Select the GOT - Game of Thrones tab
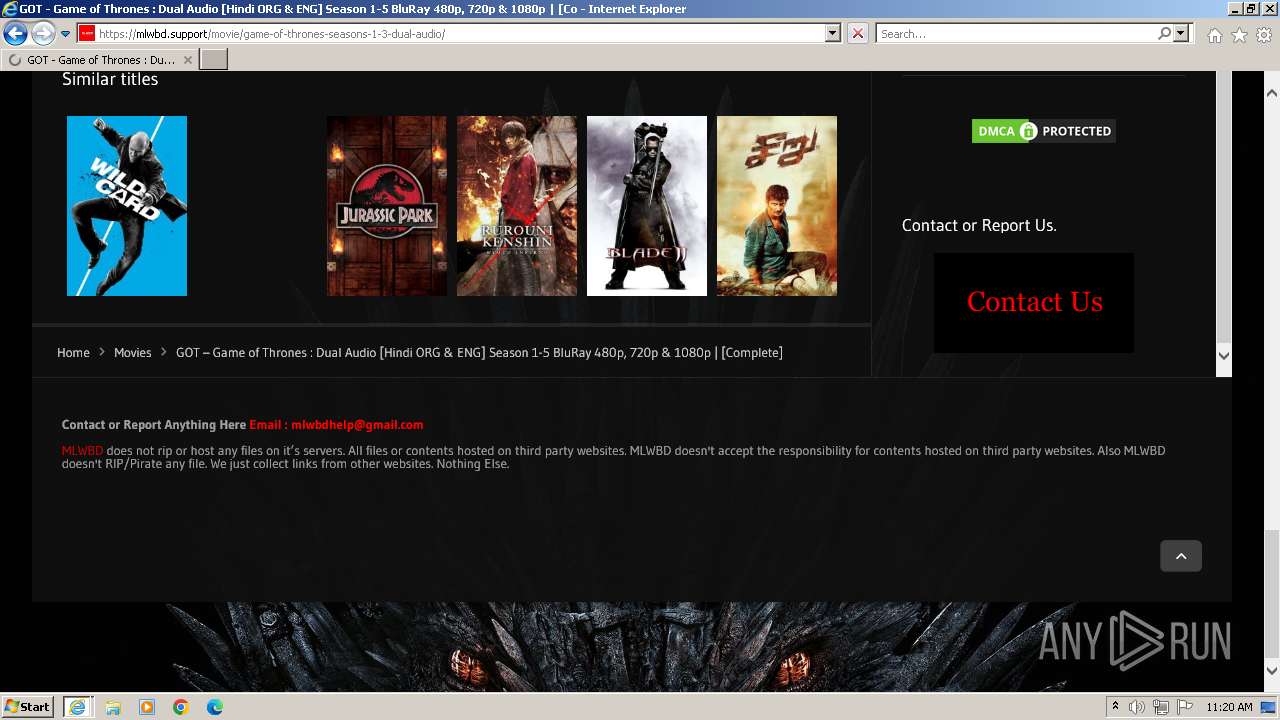Viewport: 1280px width, 720px height. click(100, 60)
